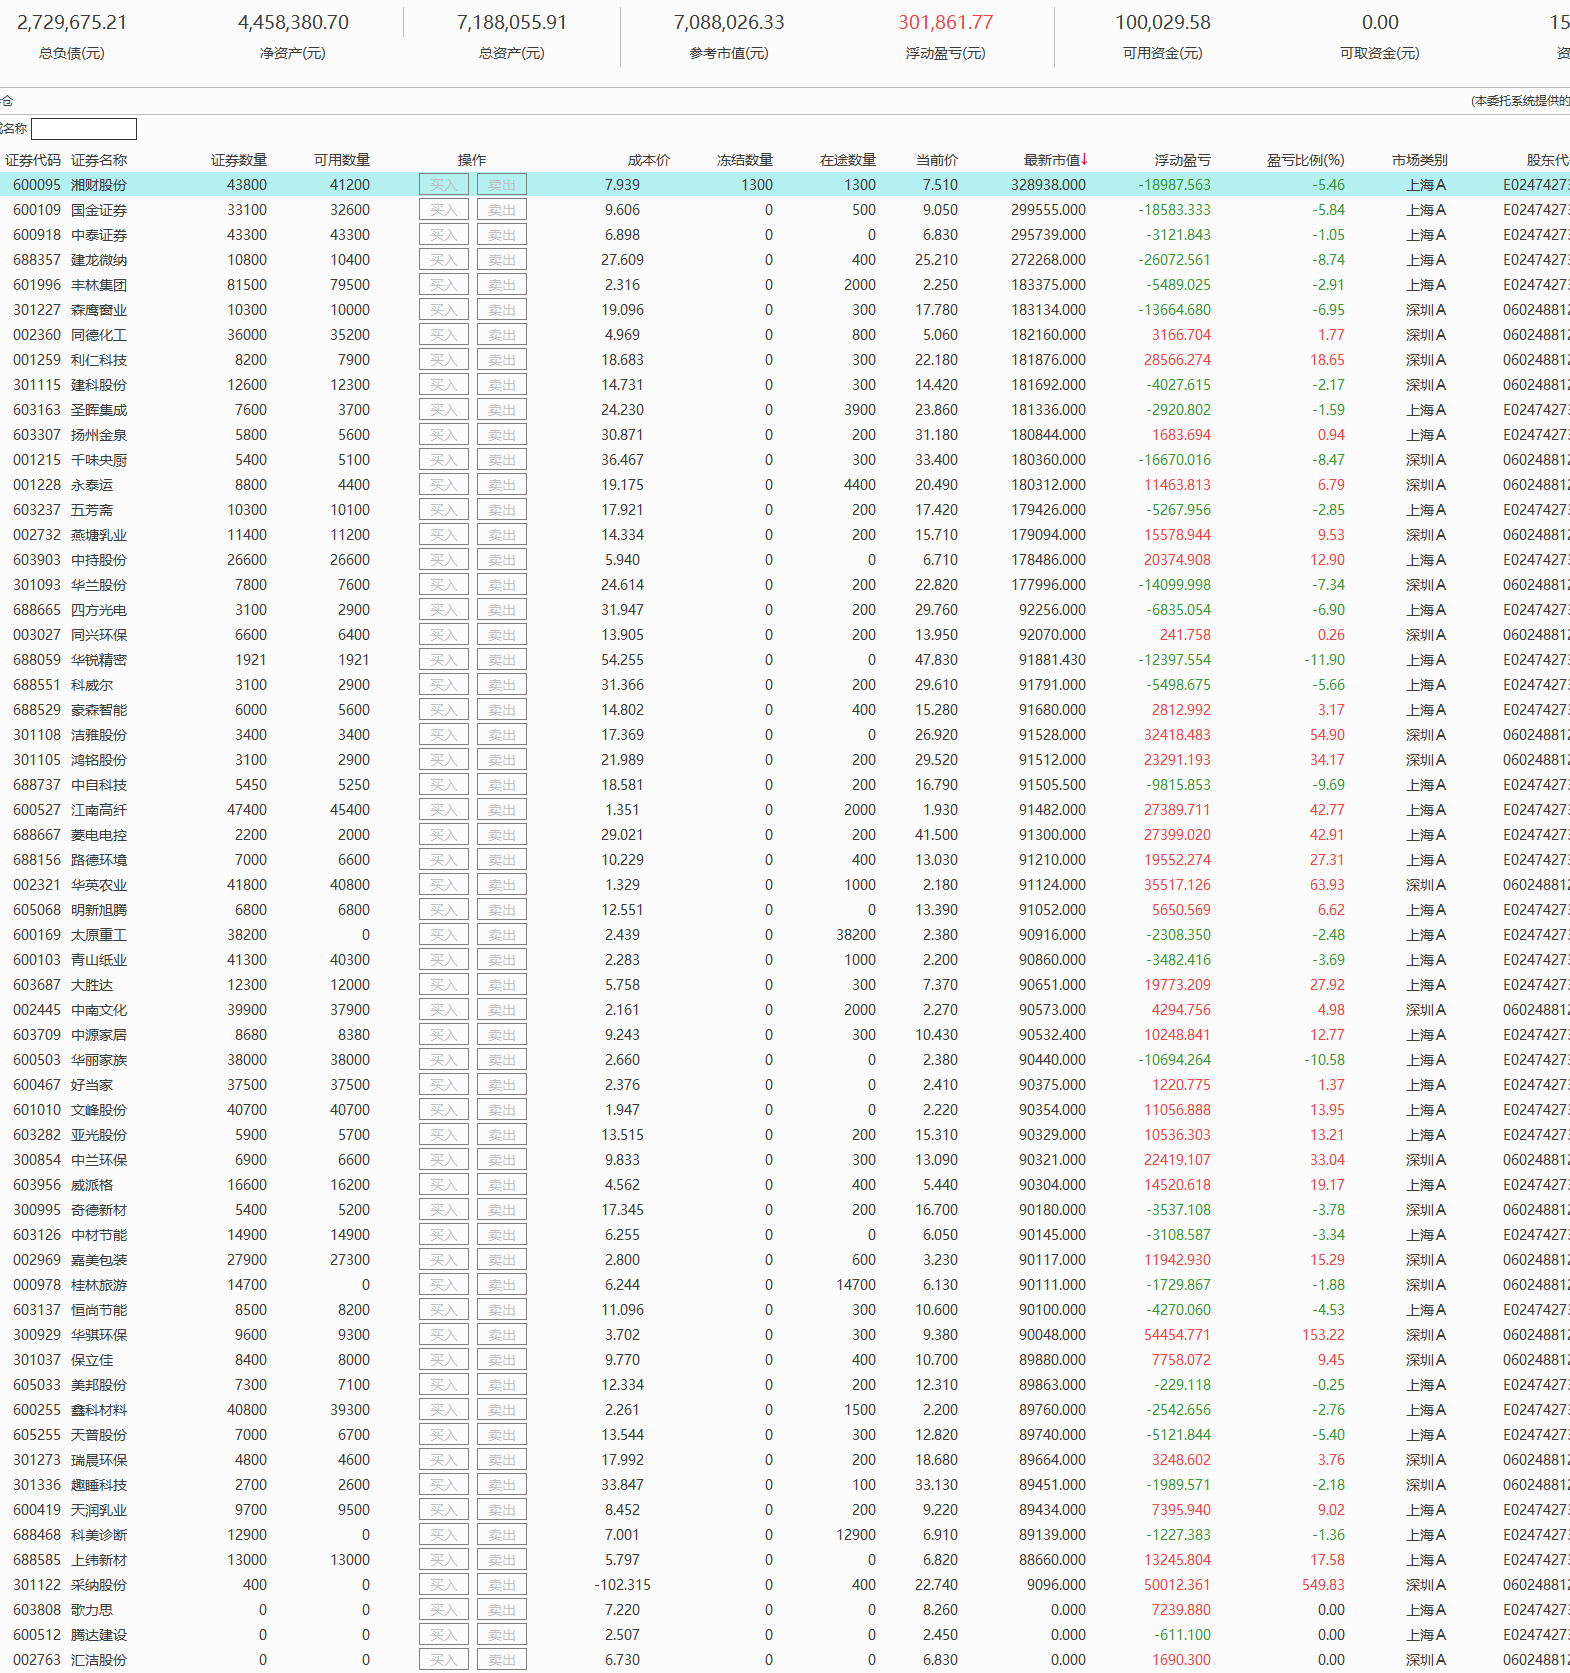Image resolution: width=1570 pixels, height=1673 pixels.
Task: Sell 永泰运 with its 卖出 button
Action: (x=502, y=485)
